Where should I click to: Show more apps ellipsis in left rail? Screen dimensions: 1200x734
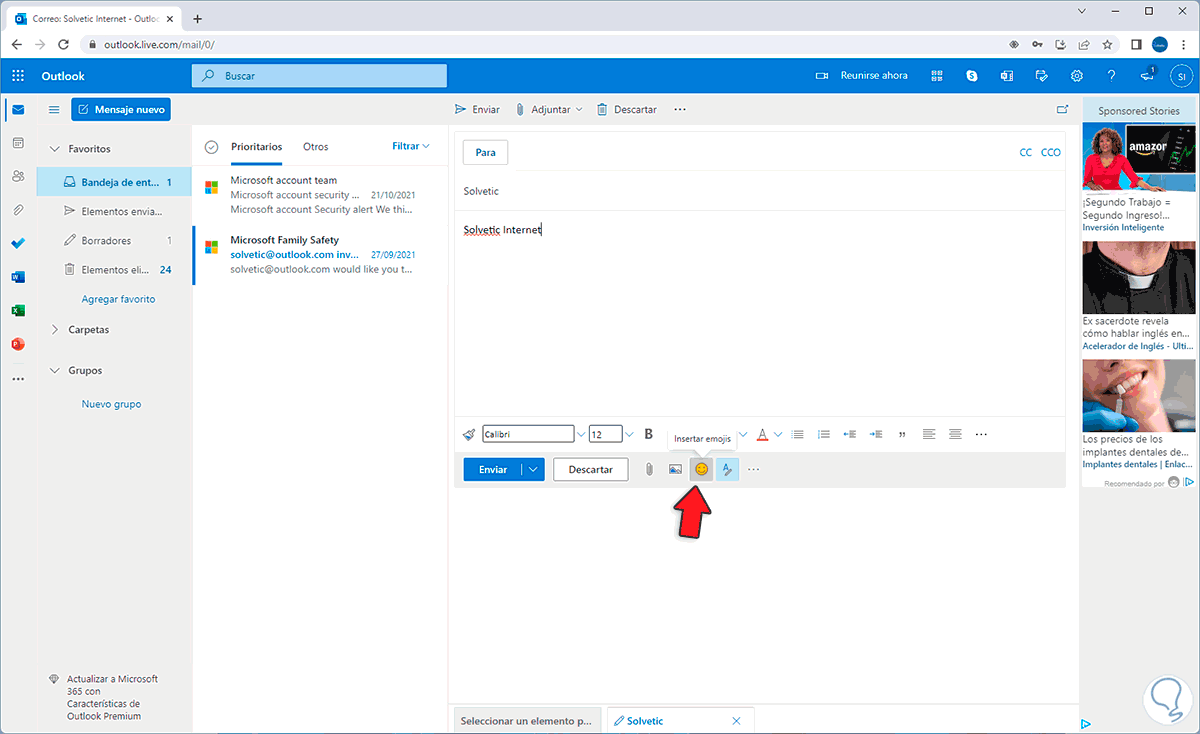18,379
